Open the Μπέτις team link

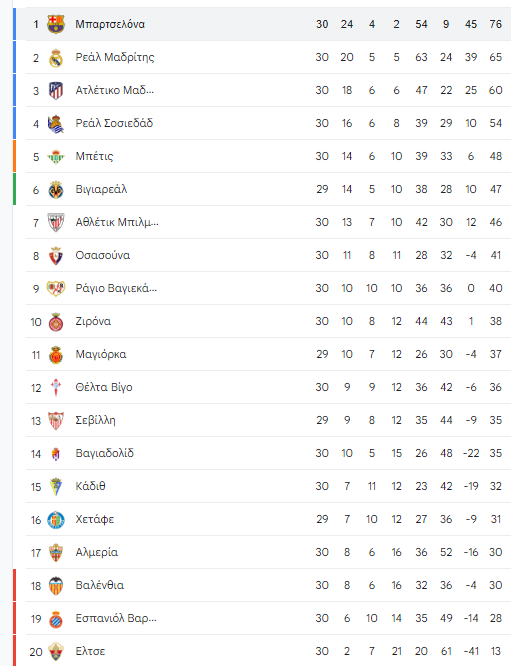click(x=94, y=156)
